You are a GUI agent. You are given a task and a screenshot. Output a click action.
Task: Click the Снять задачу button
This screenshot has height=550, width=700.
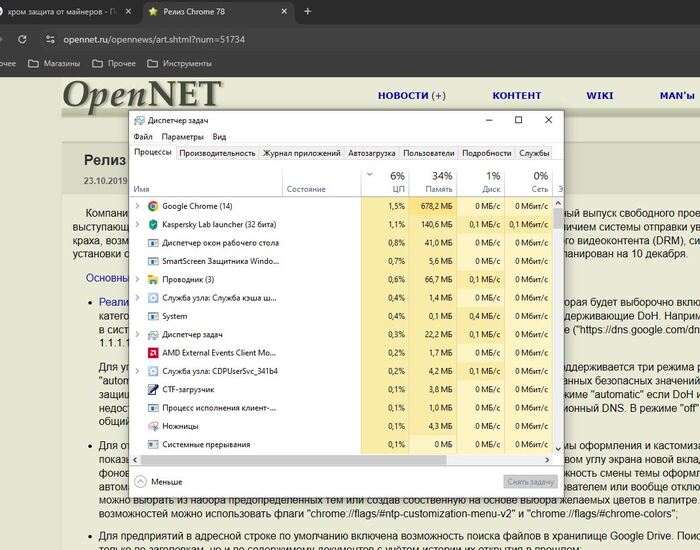click(x=529, y=481)
